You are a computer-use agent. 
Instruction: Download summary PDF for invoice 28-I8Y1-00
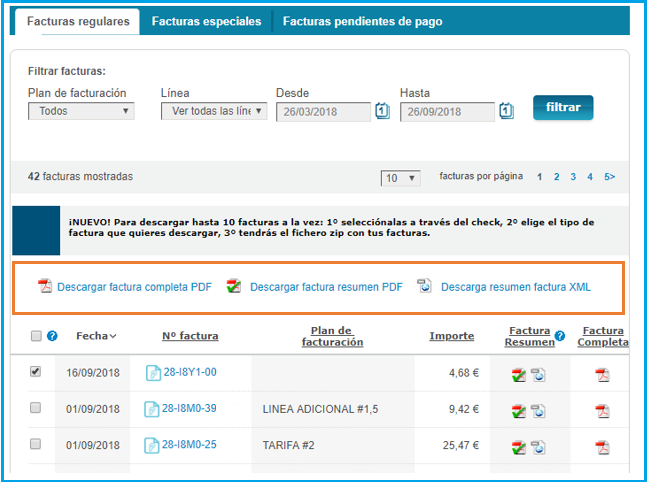[x=519, y=375]
